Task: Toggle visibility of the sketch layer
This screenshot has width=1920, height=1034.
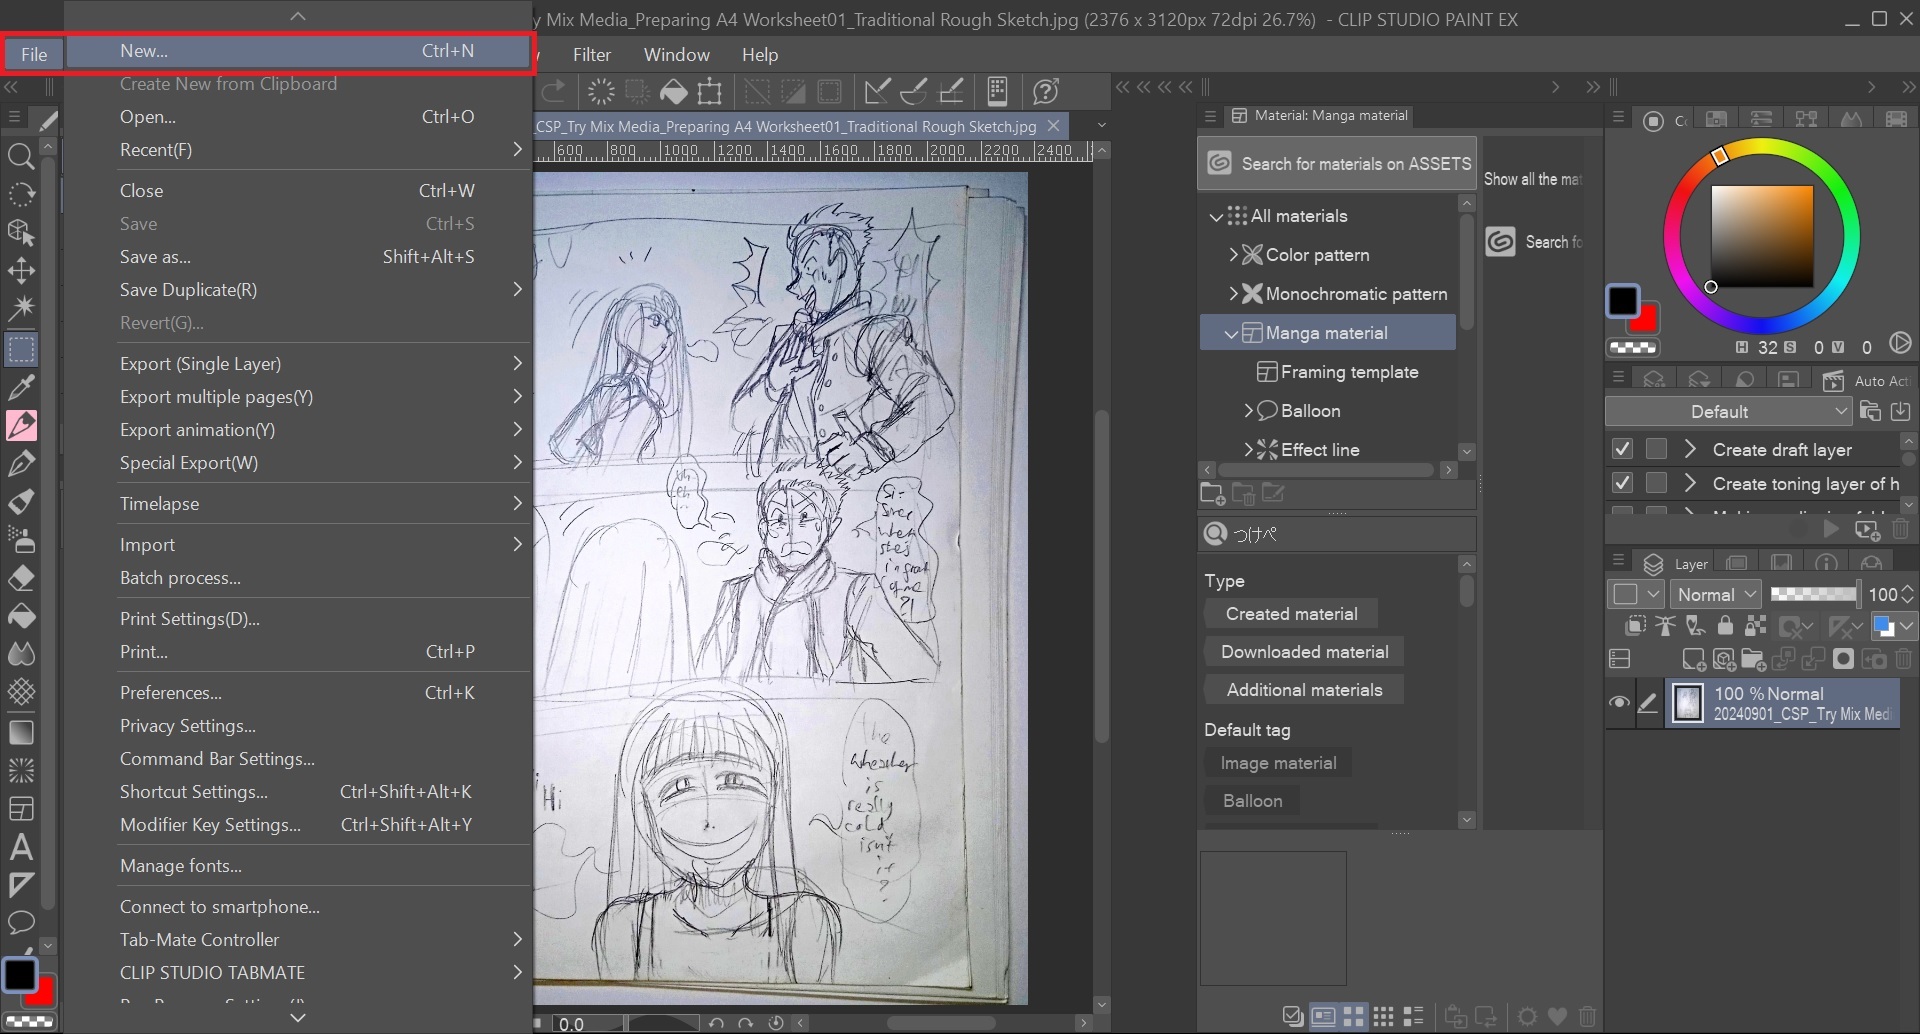Action: point(1619,703)
